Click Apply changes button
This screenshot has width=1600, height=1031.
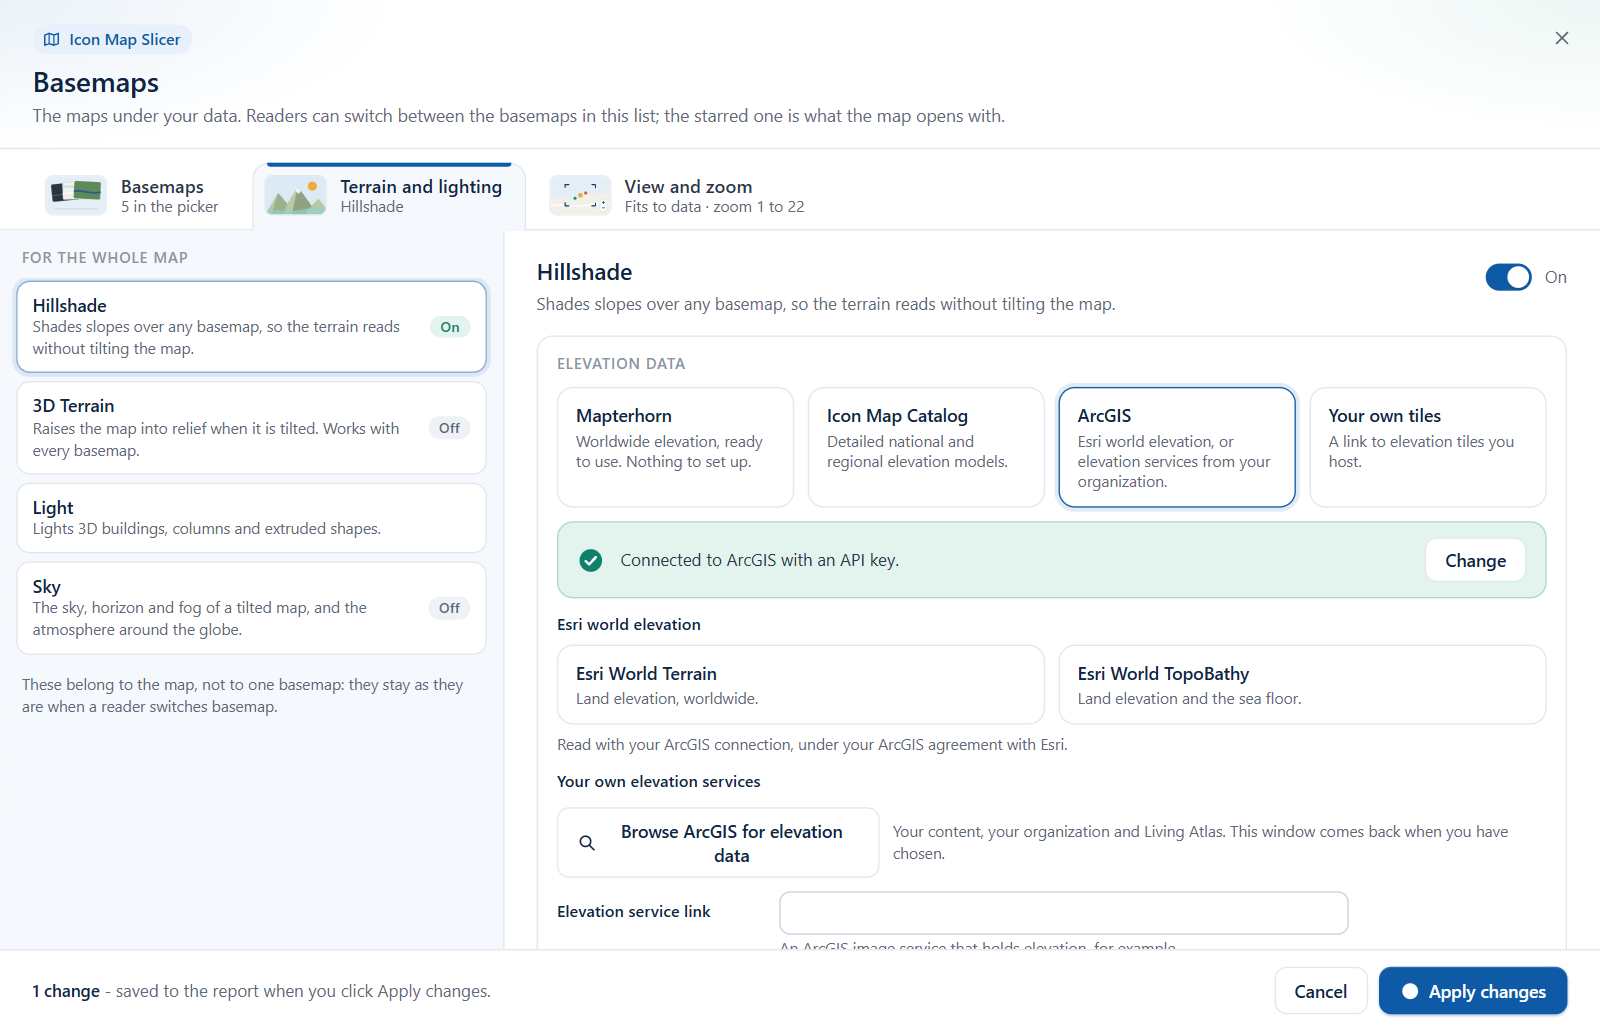click(x=1473, y=991)
